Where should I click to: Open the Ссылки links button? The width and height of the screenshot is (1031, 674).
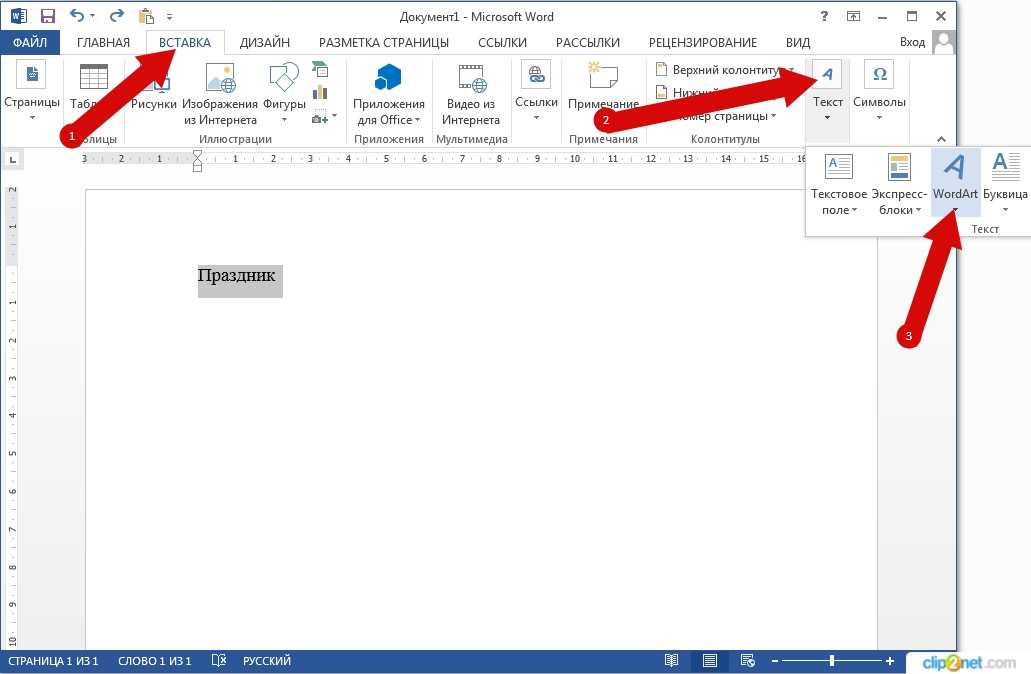[x=536, y=91]
